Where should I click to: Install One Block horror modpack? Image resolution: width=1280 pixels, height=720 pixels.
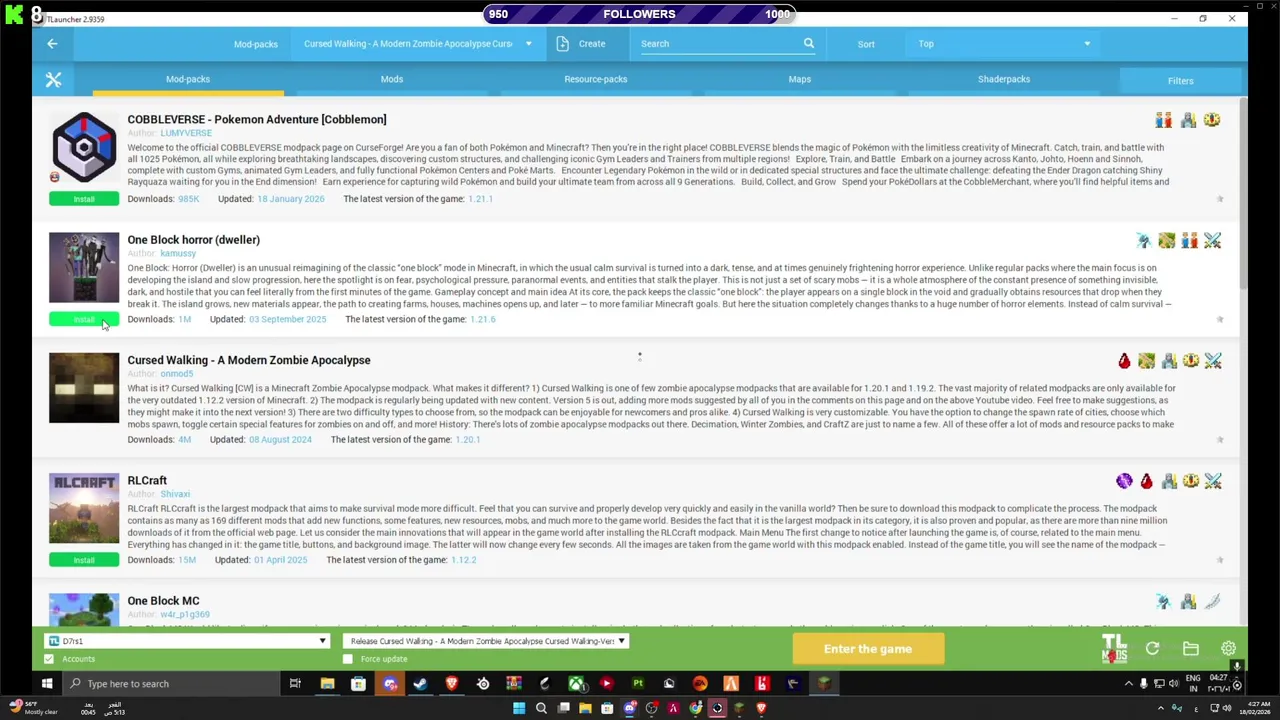84,319
